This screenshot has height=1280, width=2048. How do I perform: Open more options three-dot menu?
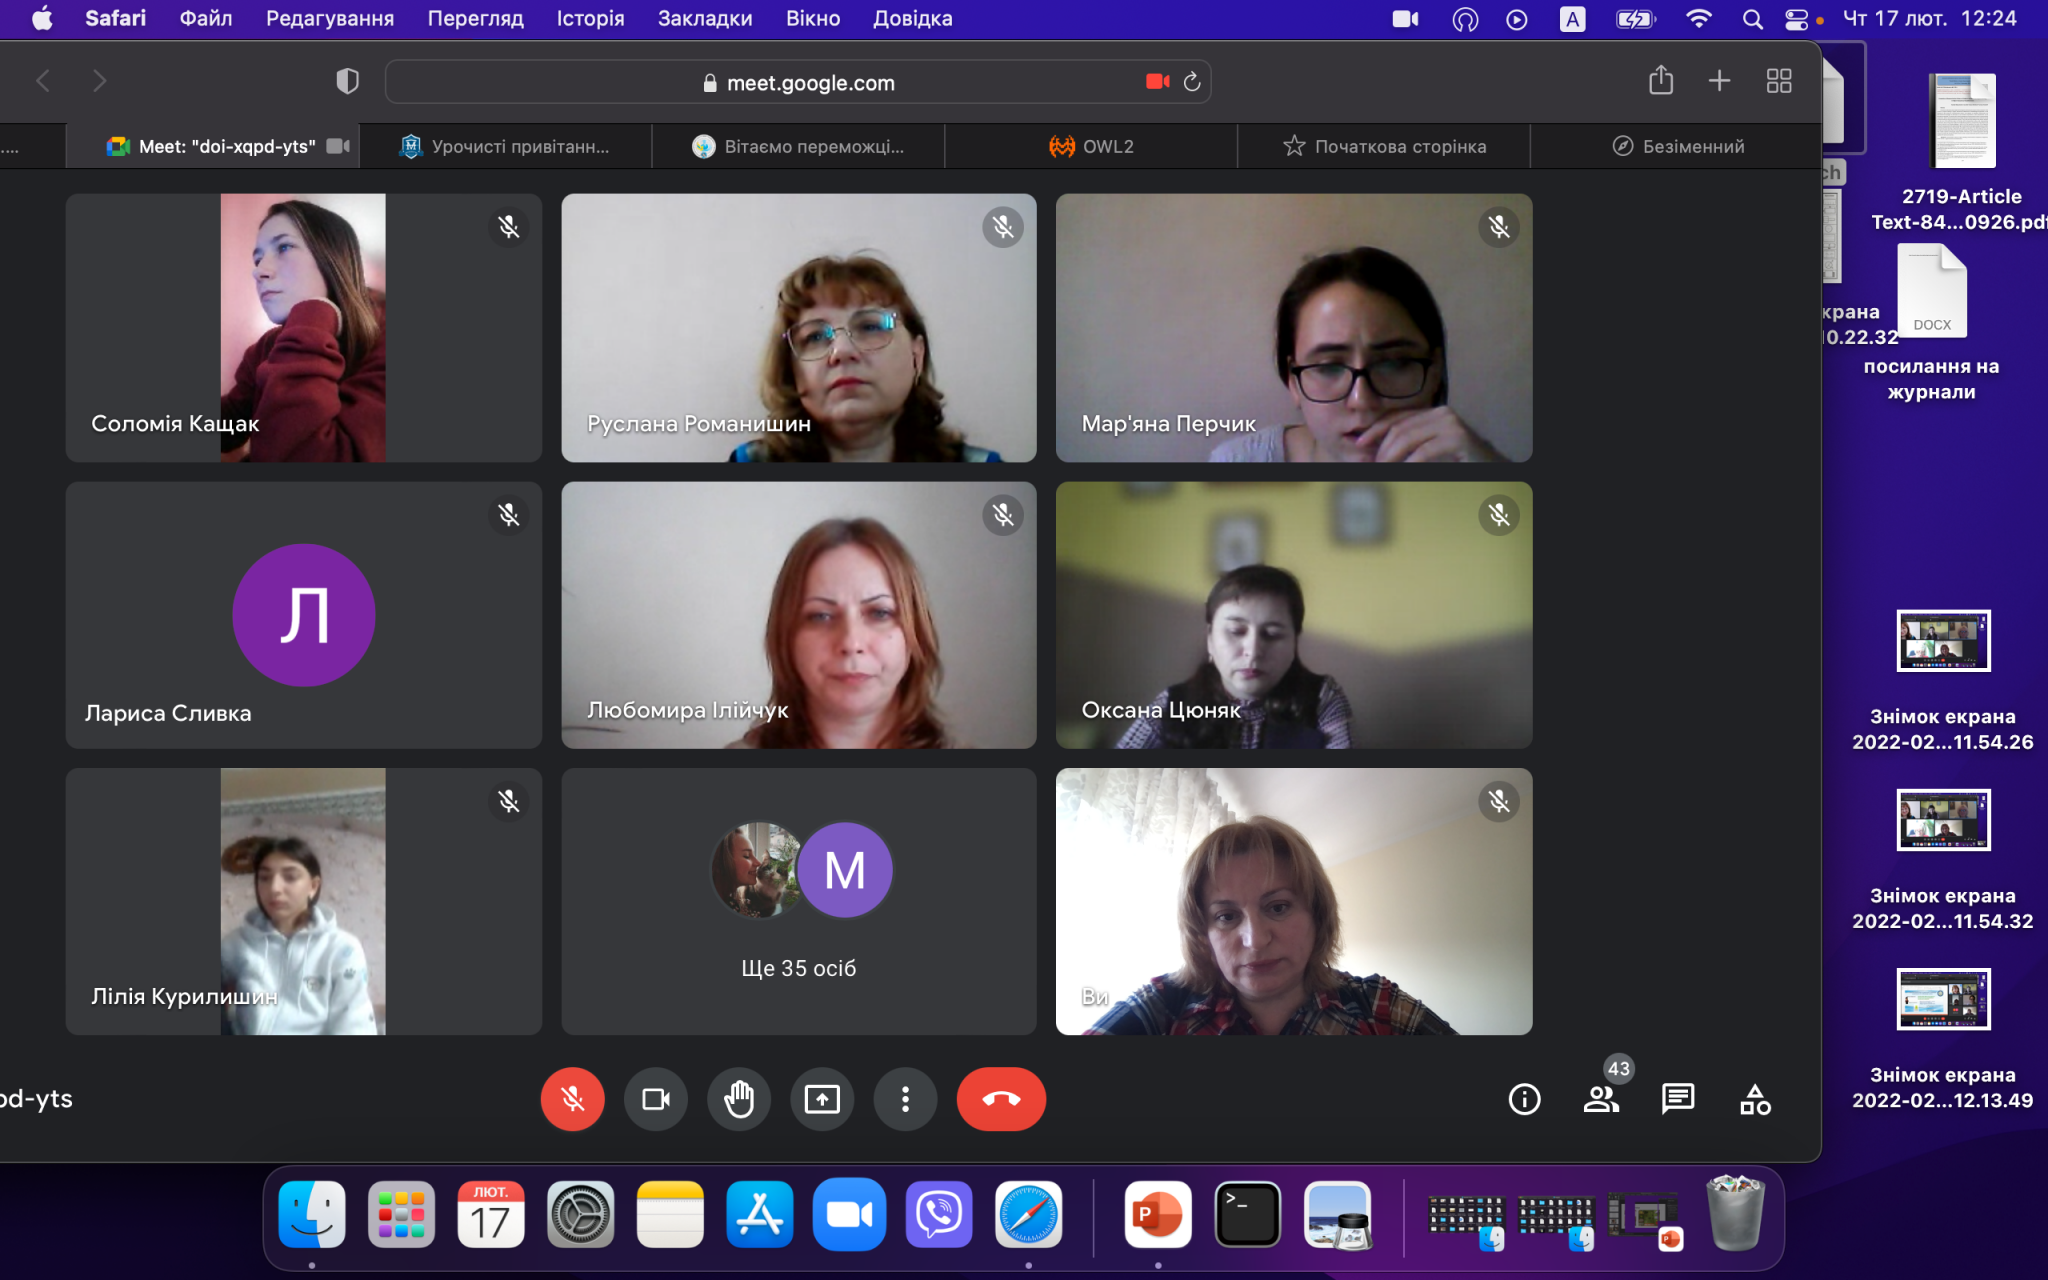[905, 1099]
